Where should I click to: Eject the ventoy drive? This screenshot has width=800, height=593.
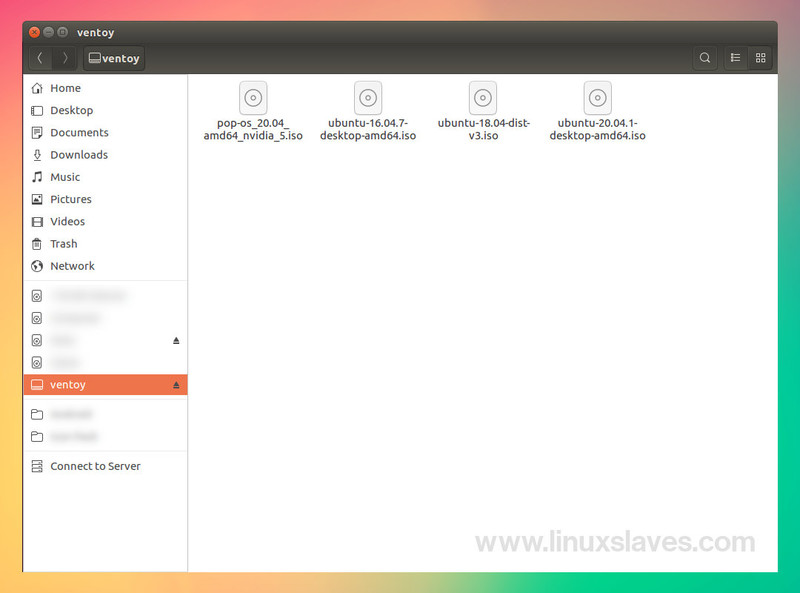pos(176,385)
